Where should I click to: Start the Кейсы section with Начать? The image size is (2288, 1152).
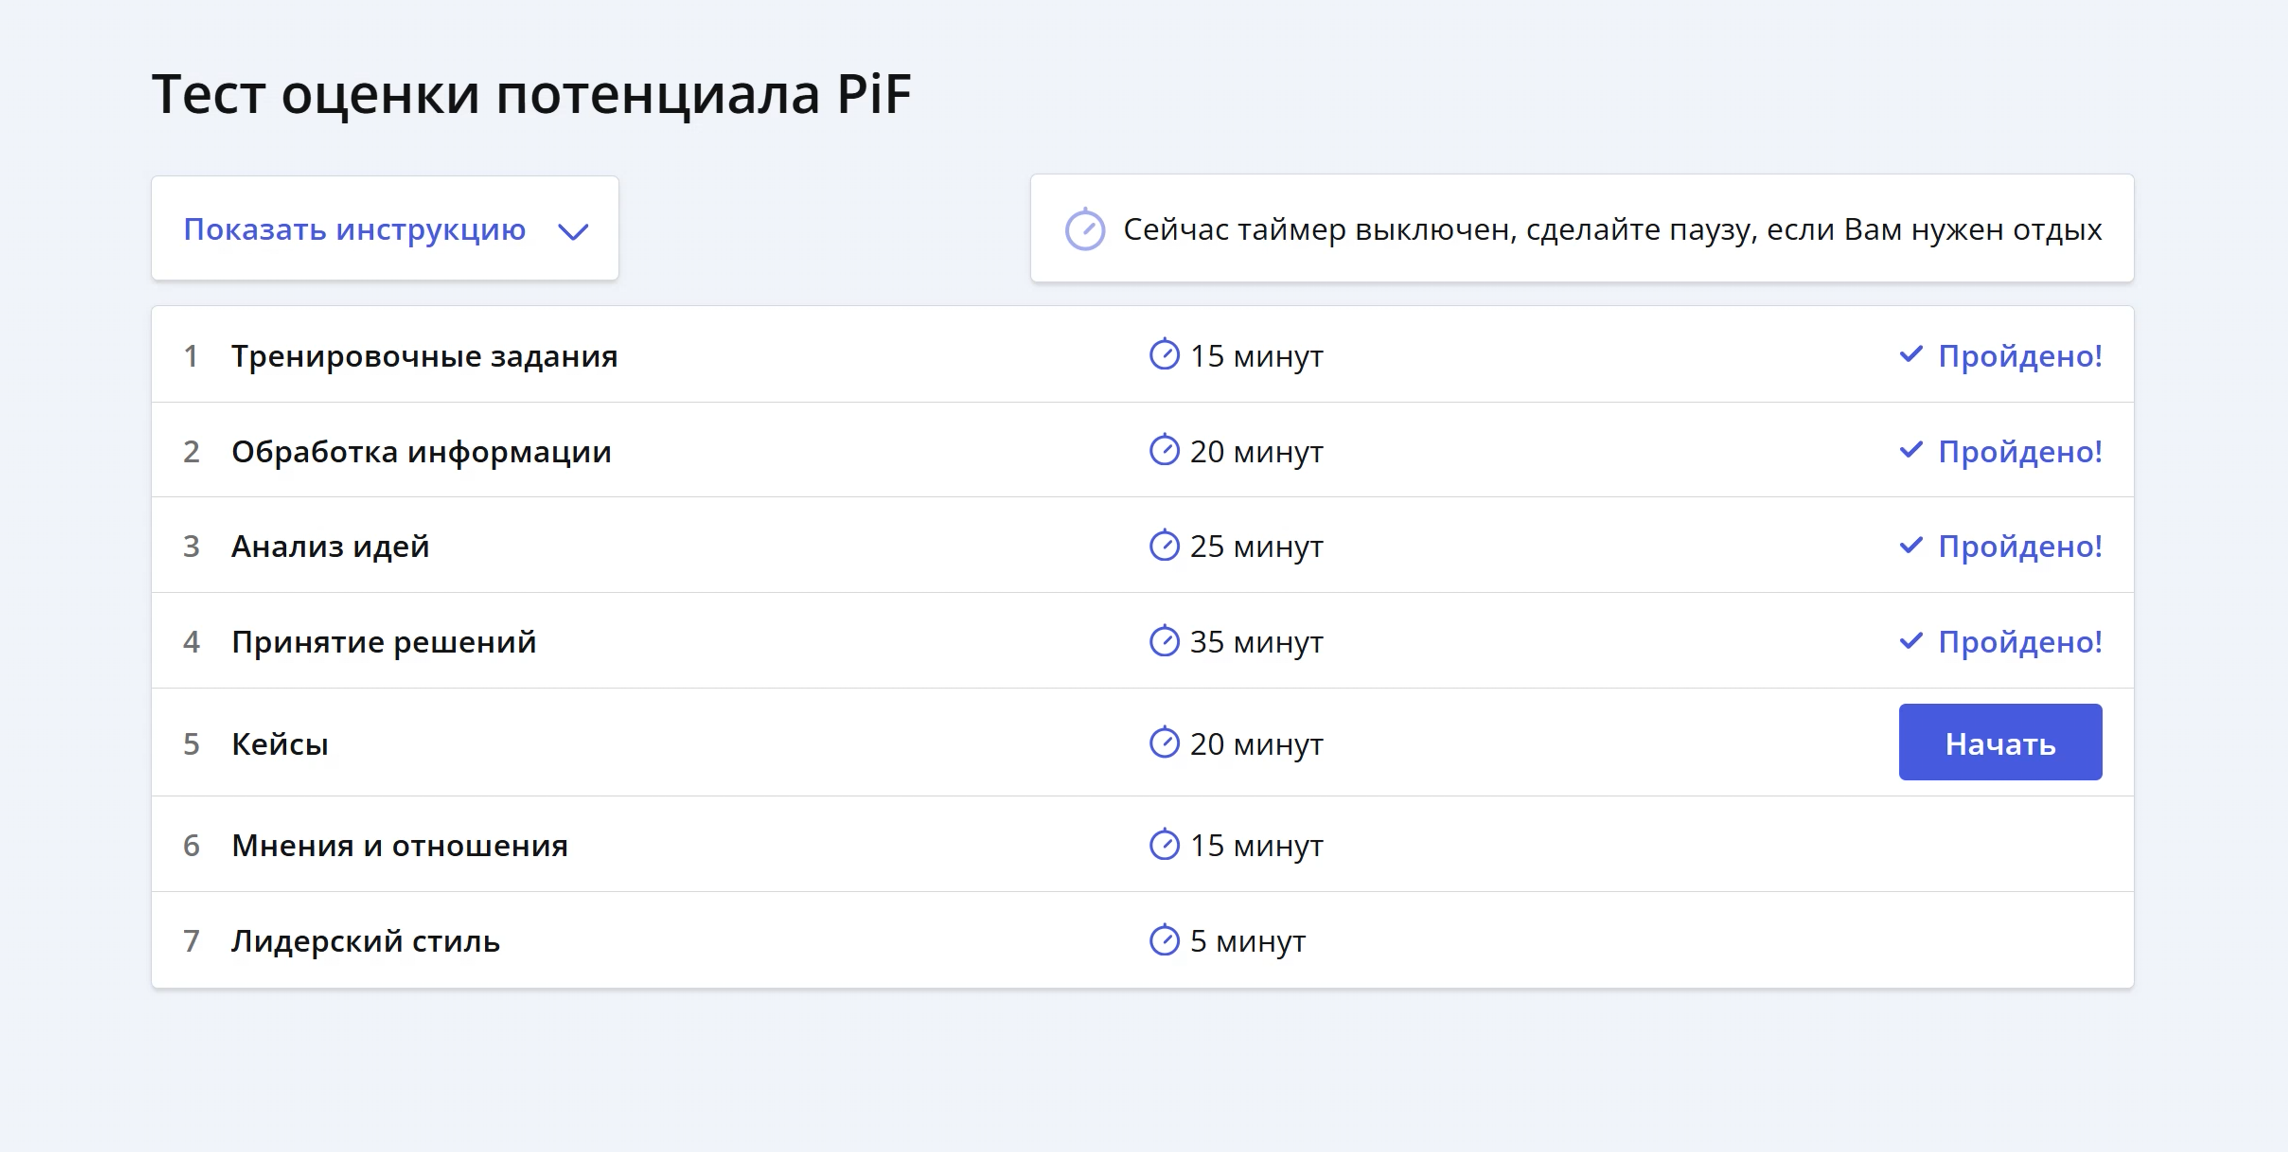[x=2000, y=742]
